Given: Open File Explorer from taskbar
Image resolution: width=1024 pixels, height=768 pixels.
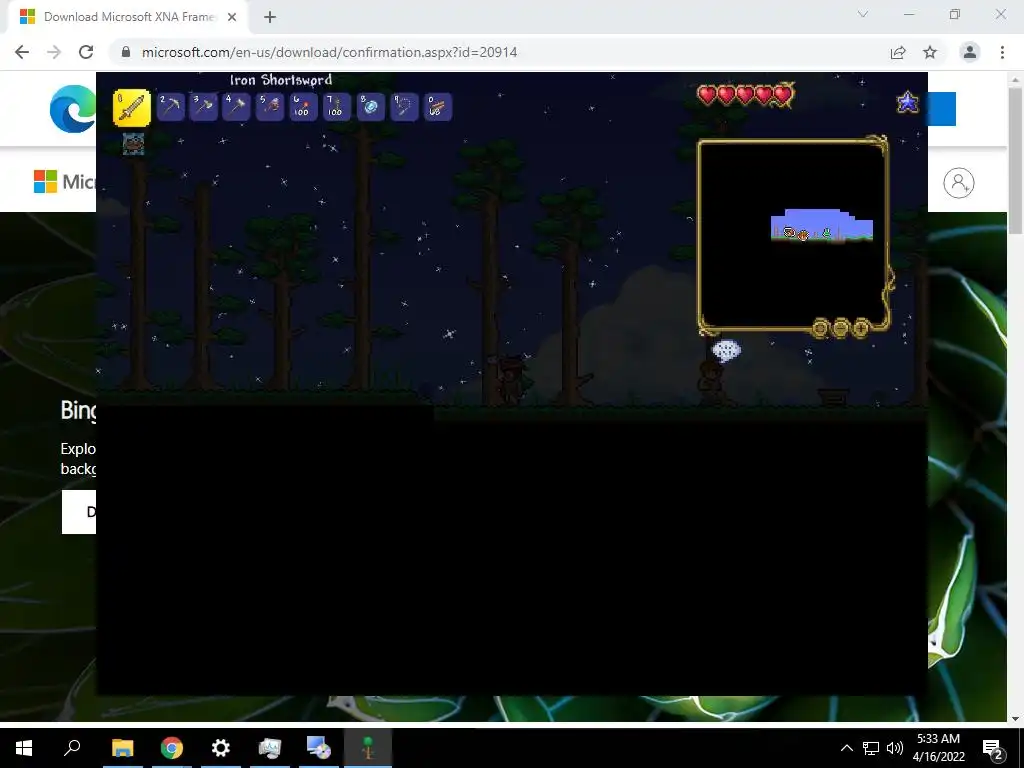Looking at the screenshot, I should (122, 748).
